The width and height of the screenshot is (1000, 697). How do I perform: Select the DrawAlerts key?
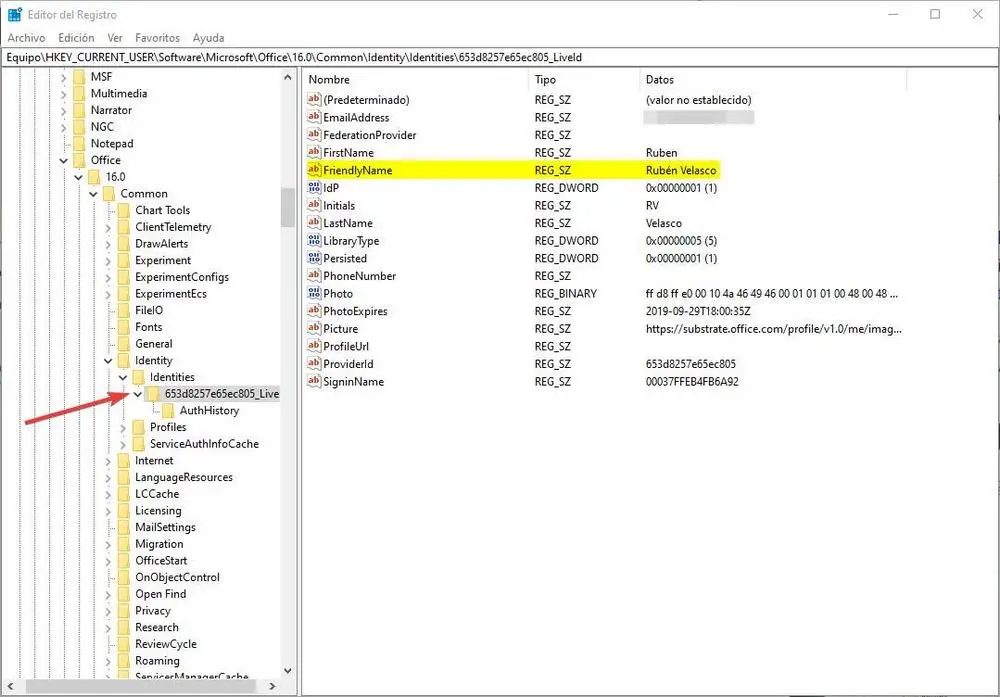point(161,244)
